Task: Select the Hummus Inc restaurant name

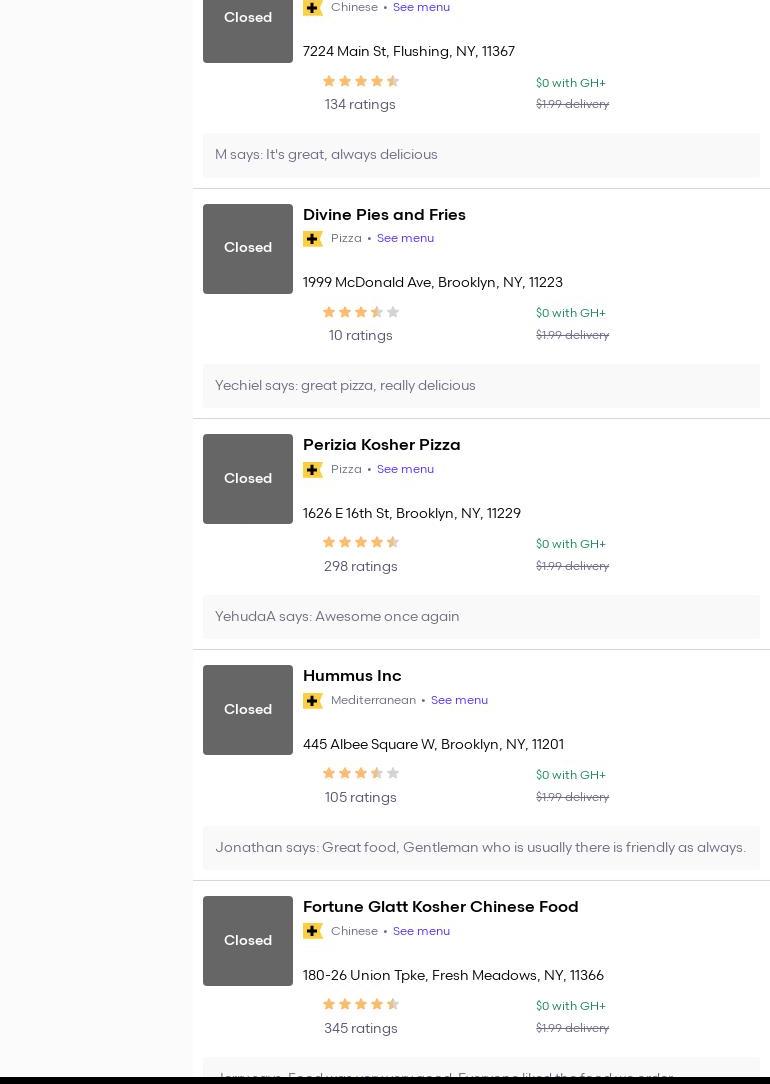Action: (x=352, y=676)
